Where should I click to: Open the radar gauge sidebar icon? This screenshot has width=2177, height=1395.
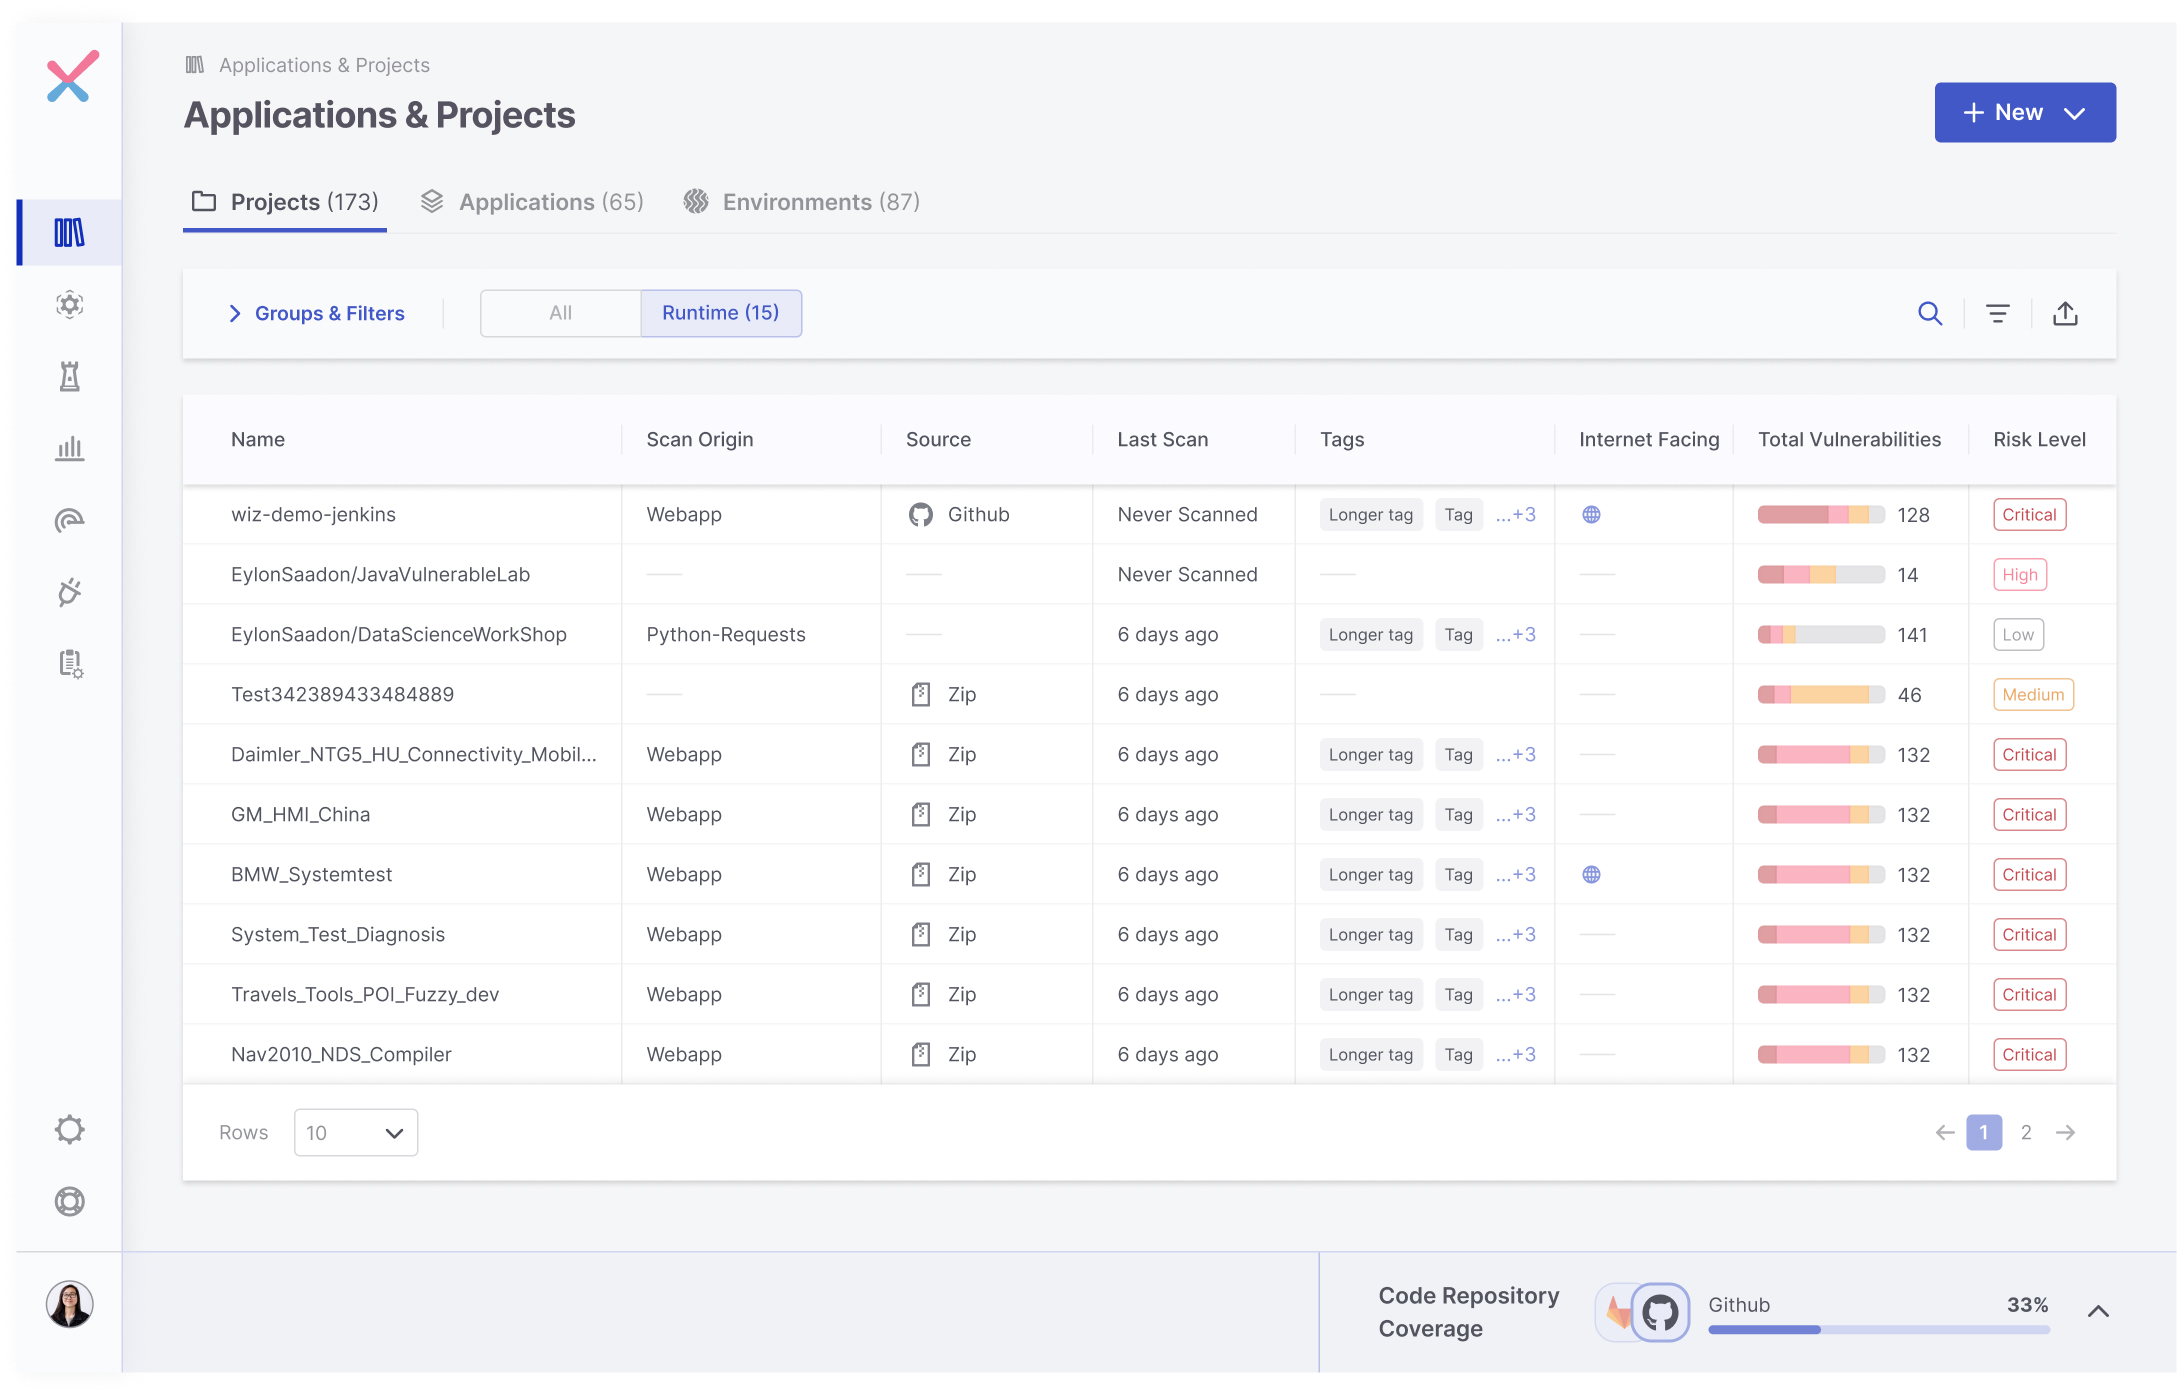pos(70,520)
